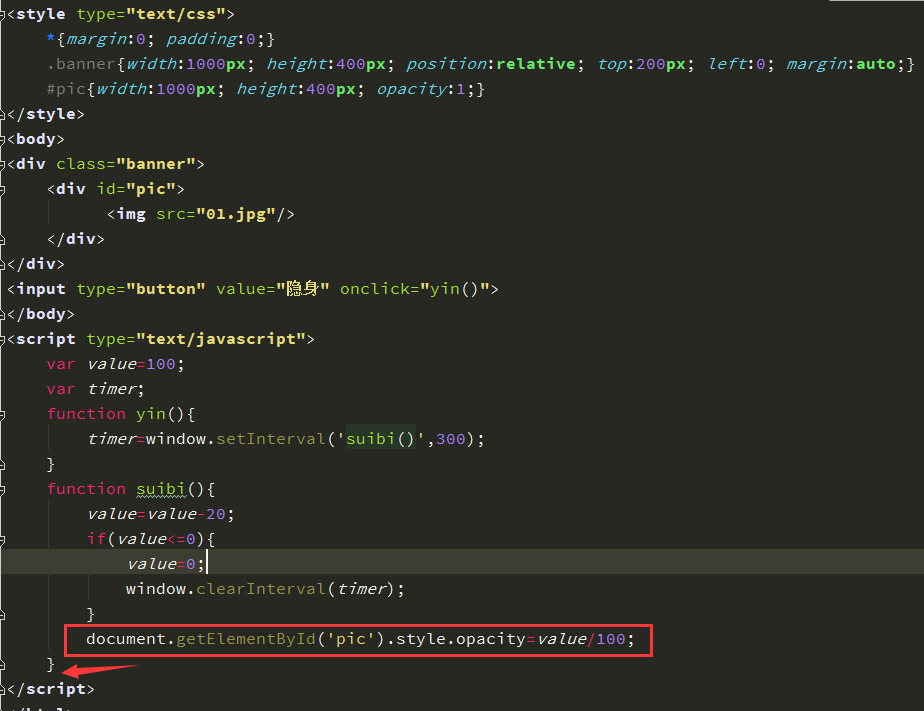The width and height of the screenshot is (924, 711).
Task: Click the value="隐身" attribute
Action: [272, 289]
